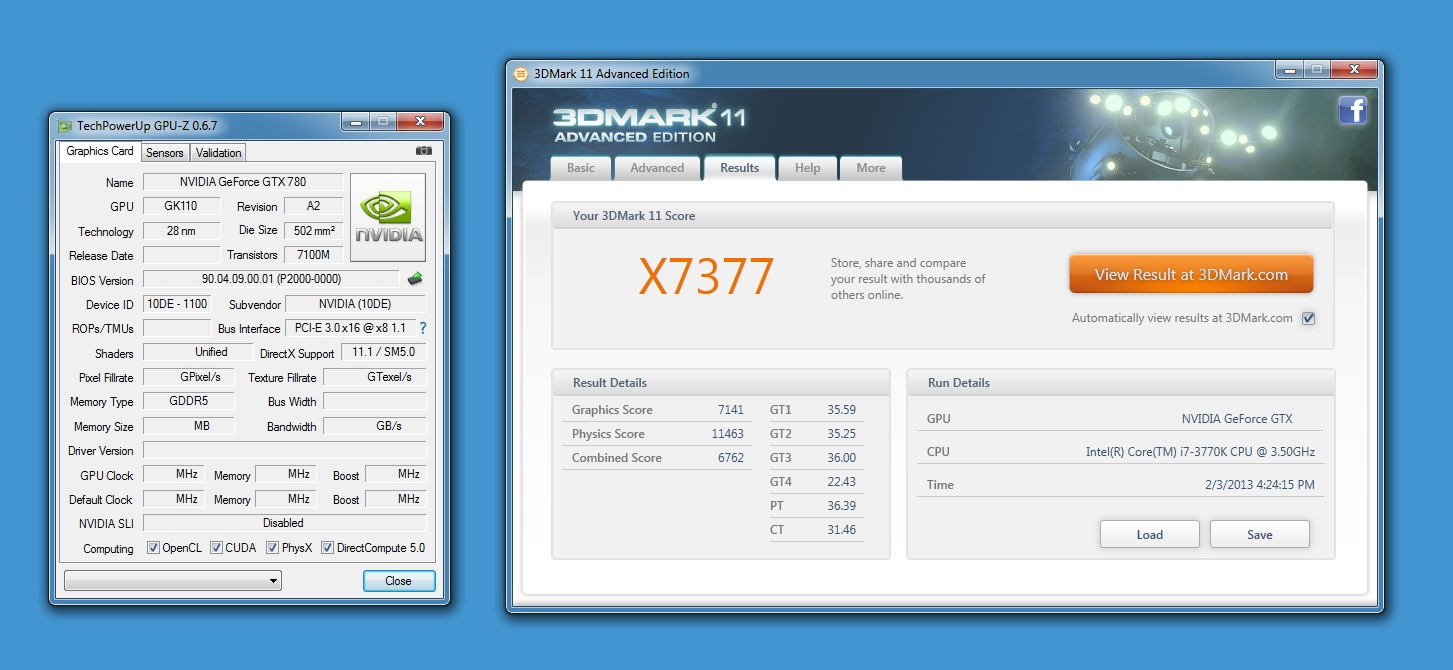Screen dimensions: 1453x670
Task: Click the Bus Interface question mark icon
Action: 422,328
